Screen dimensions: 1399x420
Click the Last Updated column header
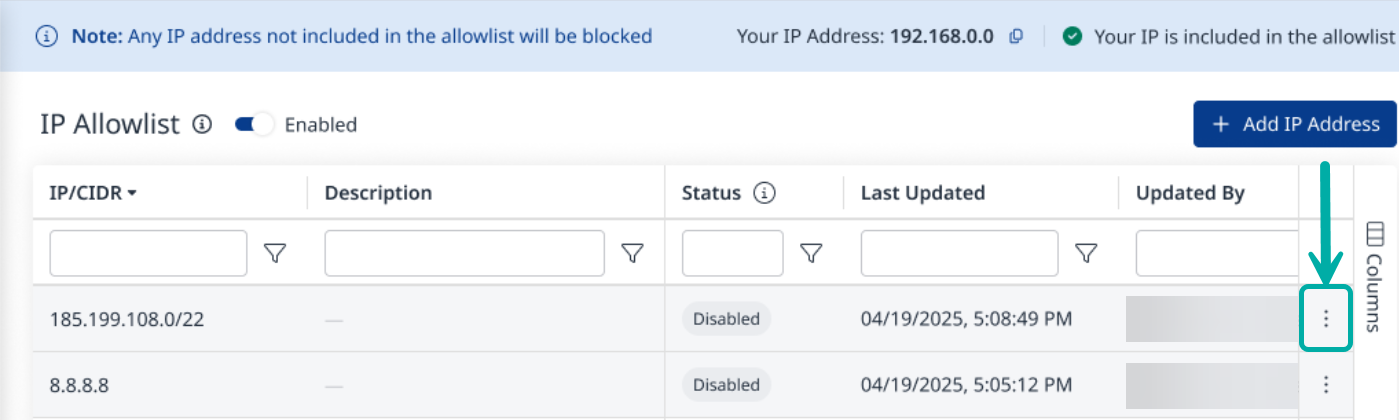(923, 193)
